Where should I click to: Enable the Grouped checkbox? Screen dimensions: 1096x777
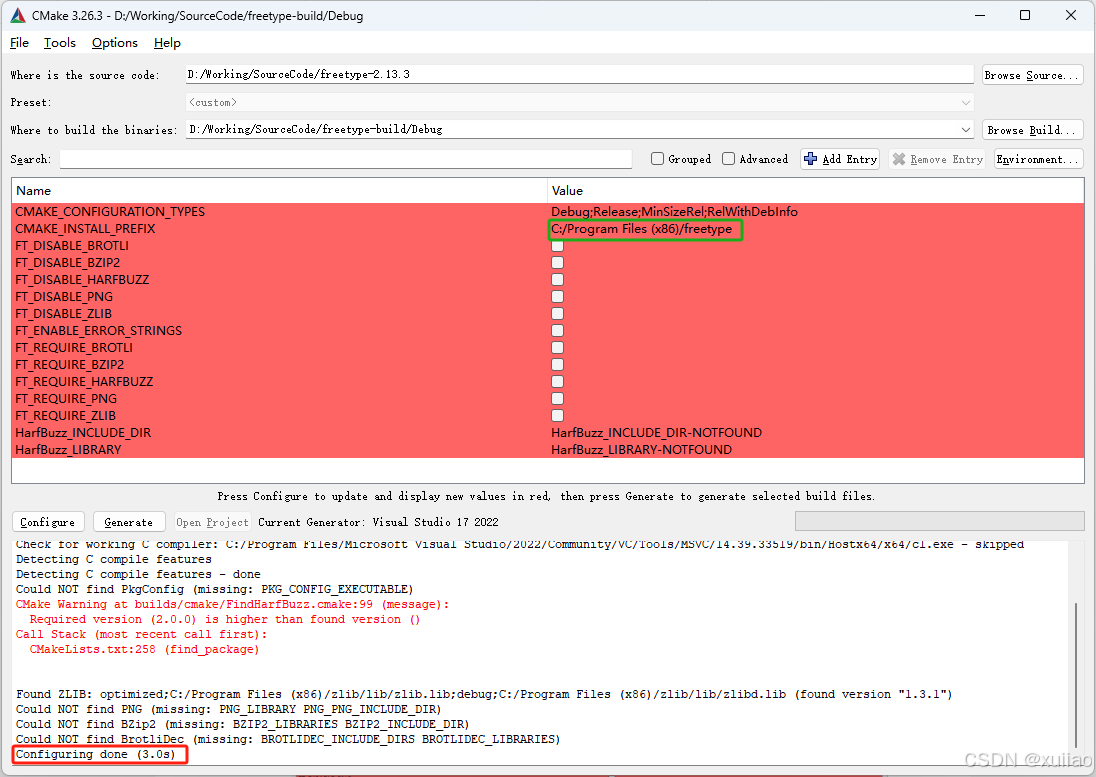657,158
